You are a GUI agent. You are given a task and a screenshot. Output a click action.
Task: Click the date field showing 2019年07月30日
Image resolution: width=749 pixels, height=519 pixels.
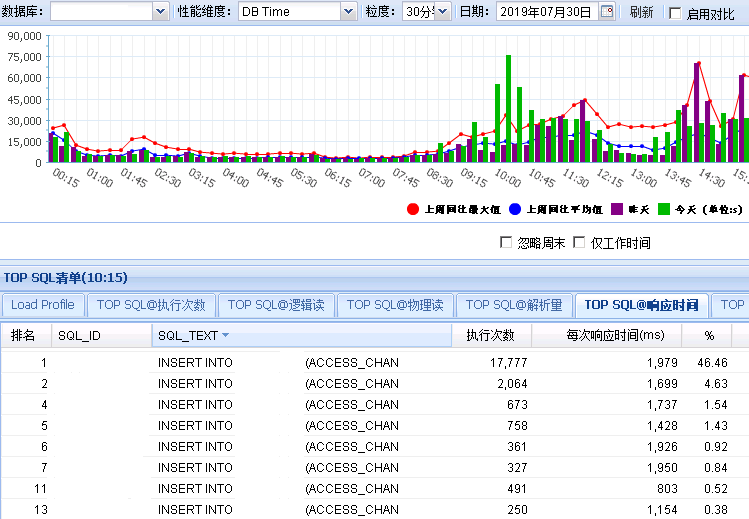pos(545,12)
